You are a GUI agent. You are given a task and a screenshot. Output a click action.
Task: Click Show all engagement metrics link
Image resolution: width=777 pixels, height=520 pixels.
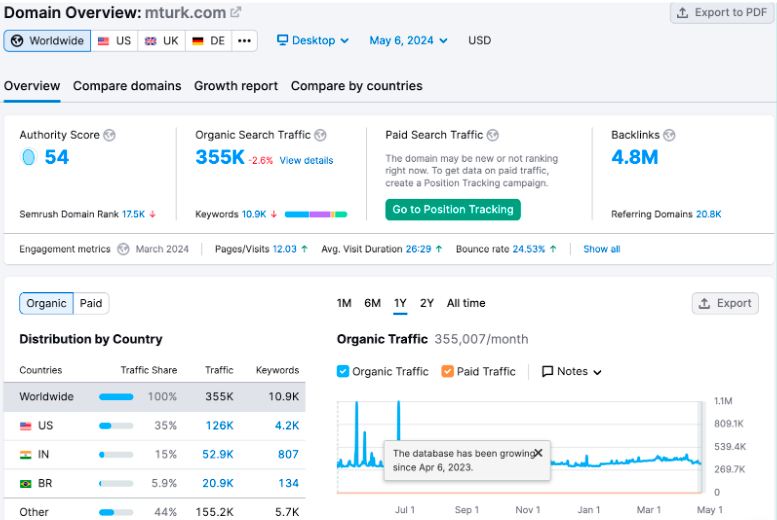coord(602,249)
